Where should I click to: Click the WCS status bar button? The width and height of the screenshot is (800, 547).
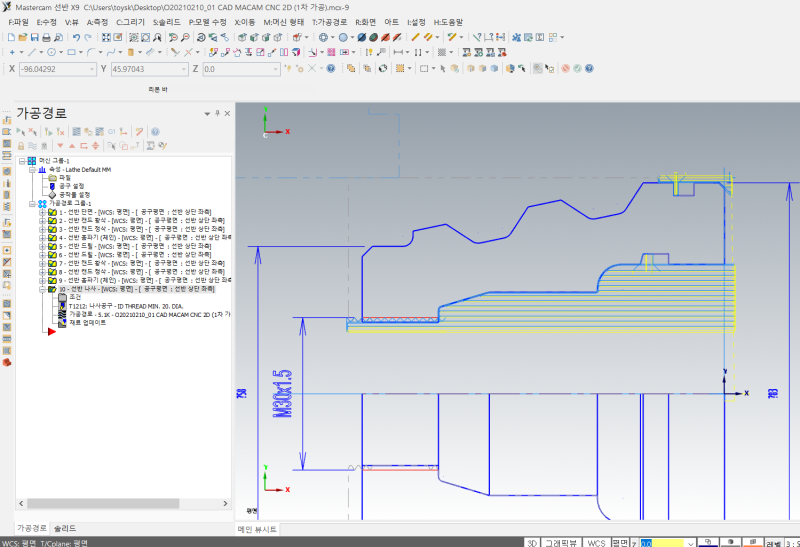(x=596, y=542)
